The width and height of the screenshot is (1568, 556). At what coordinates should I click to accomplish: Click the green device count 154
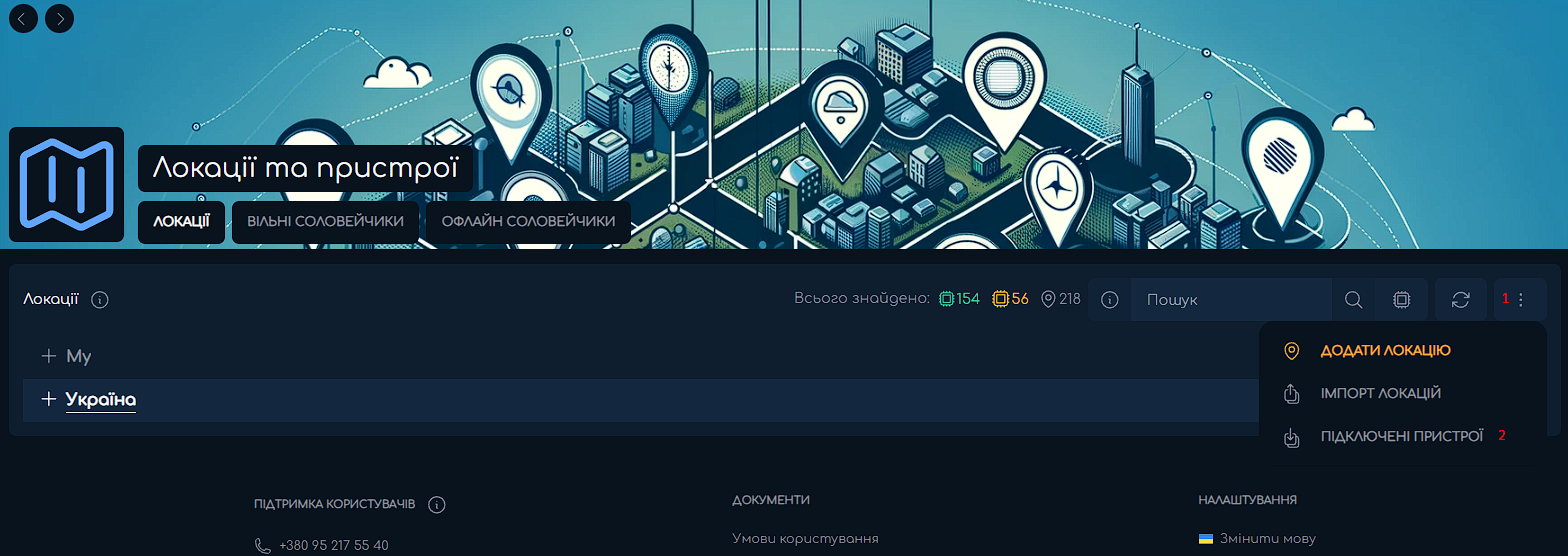click(959, 299)
